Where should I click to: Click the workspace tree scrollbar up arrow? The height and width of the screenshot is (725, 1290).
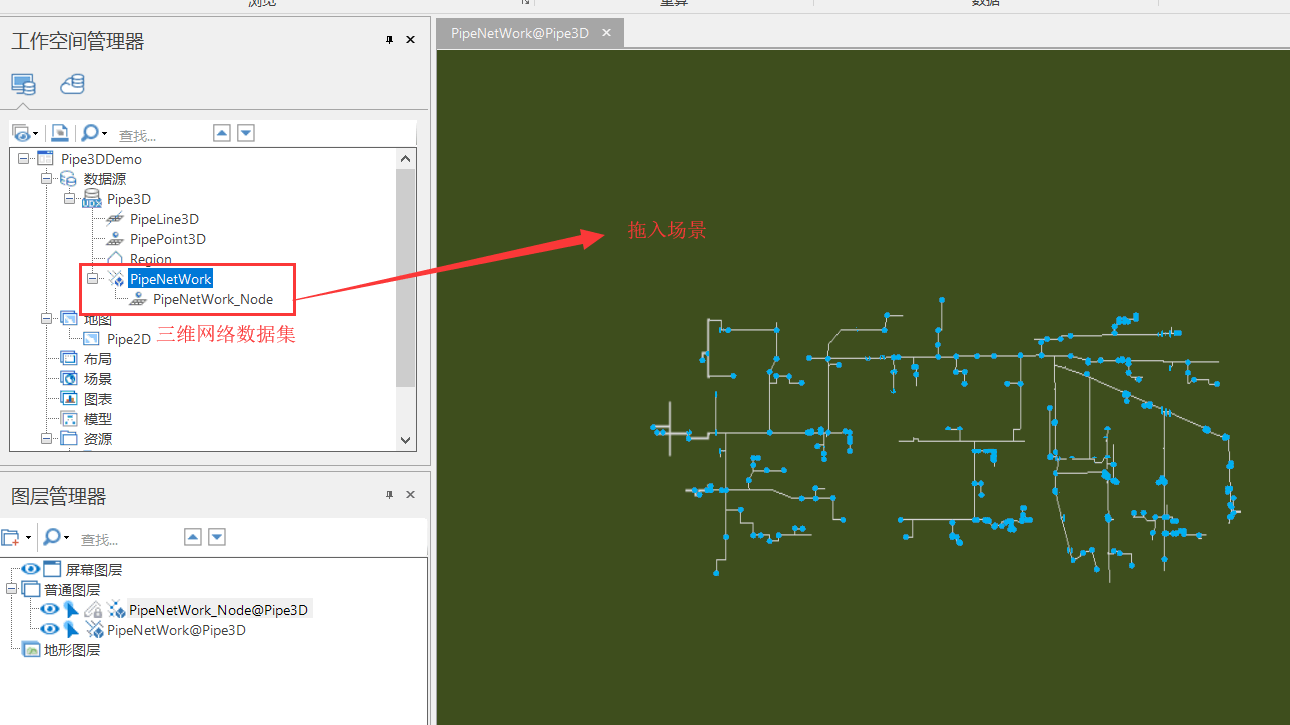tap(405, 159)
